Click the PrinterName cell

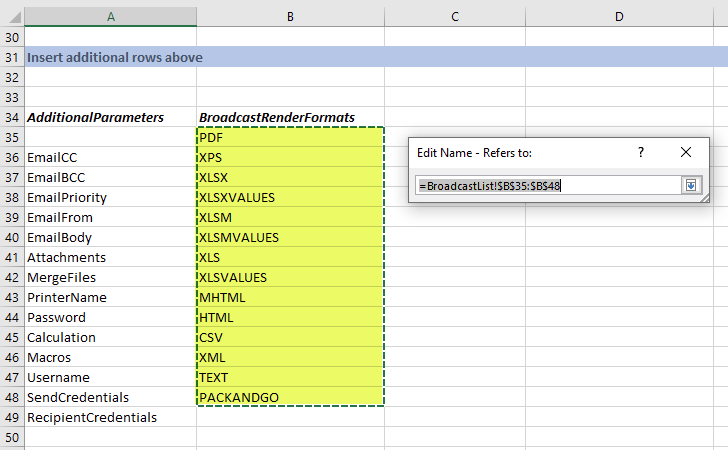click(x=110, y=297)
